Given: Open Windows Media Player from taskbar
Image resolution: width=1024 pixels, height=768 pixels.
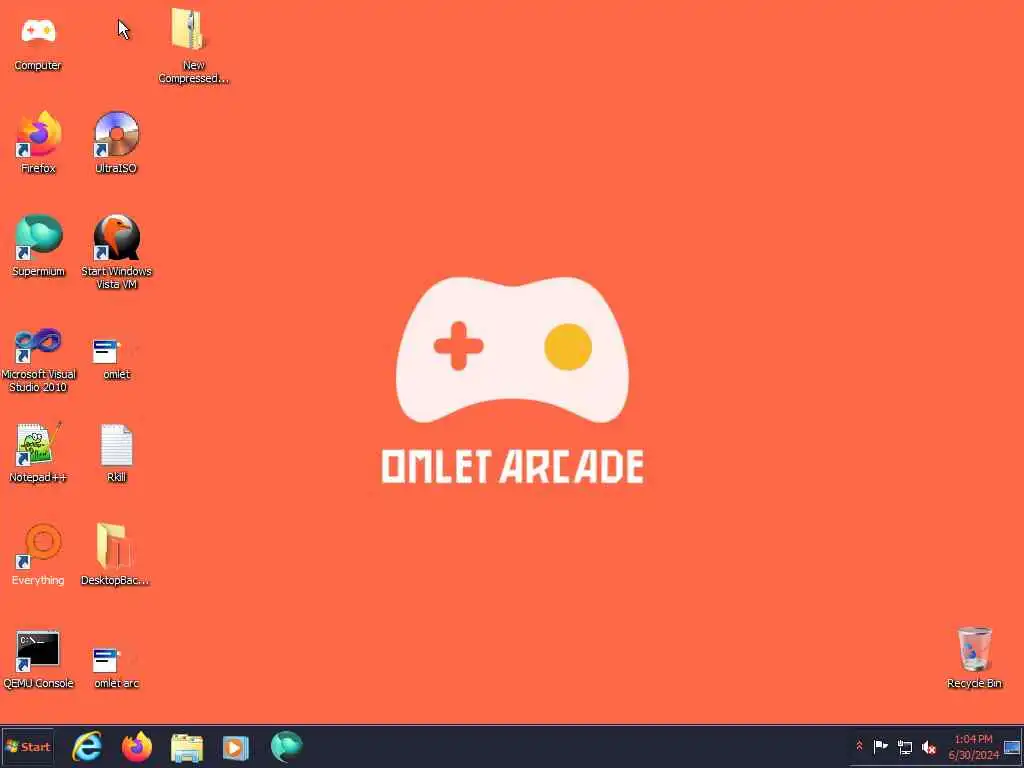Looking at the screenshot, I should click(x=236, y=747).
